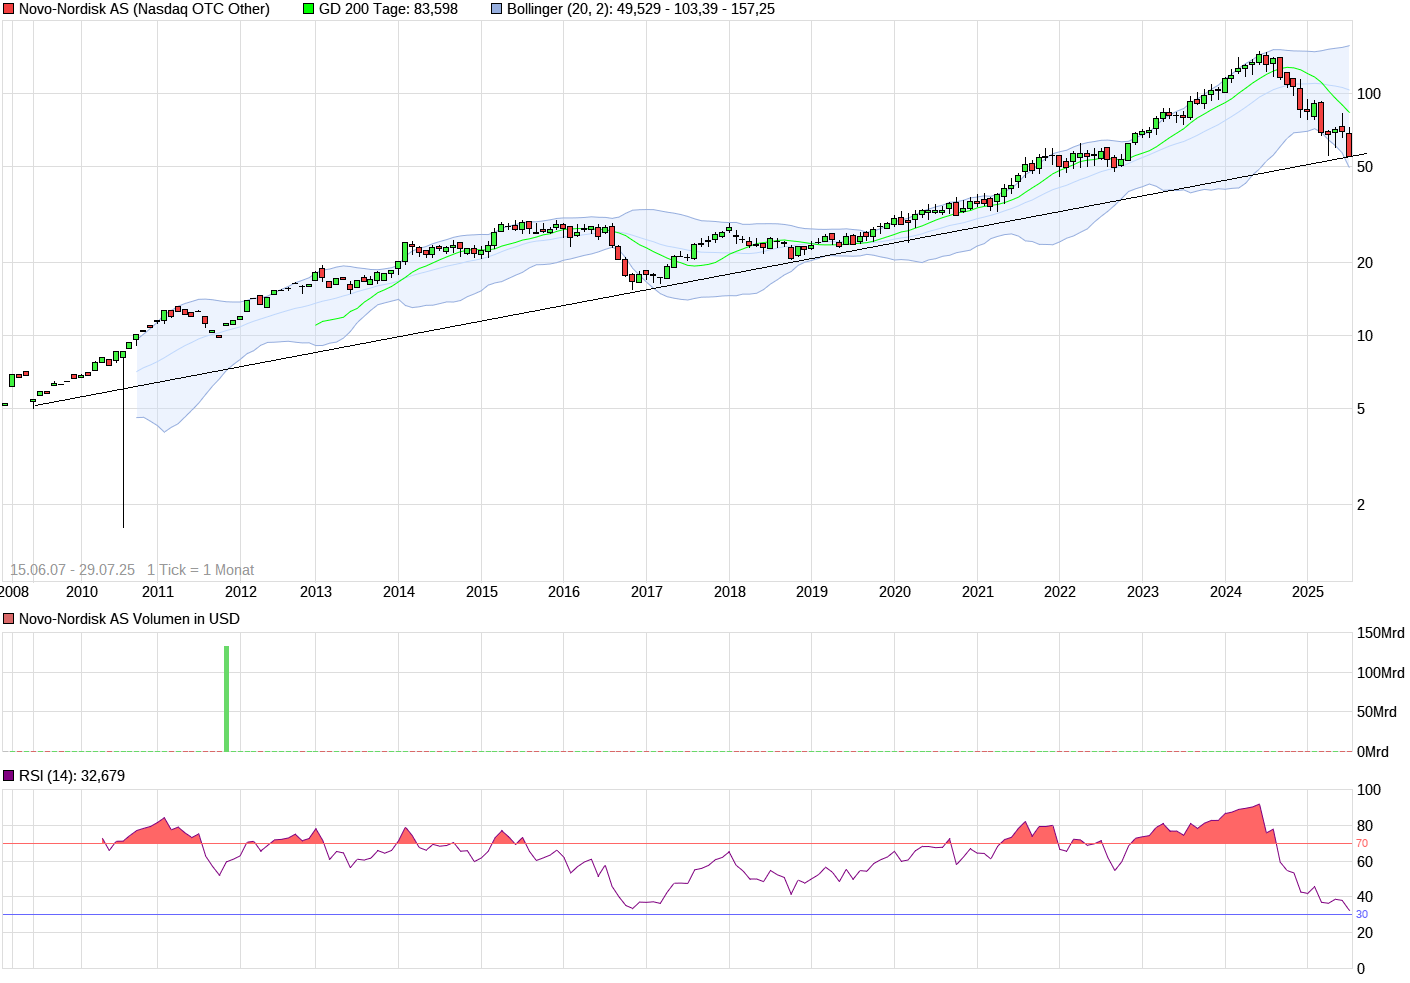1410x983 pixels.
Task: Click the 2011 label on the time axis
Action: [x=158, y=592]
